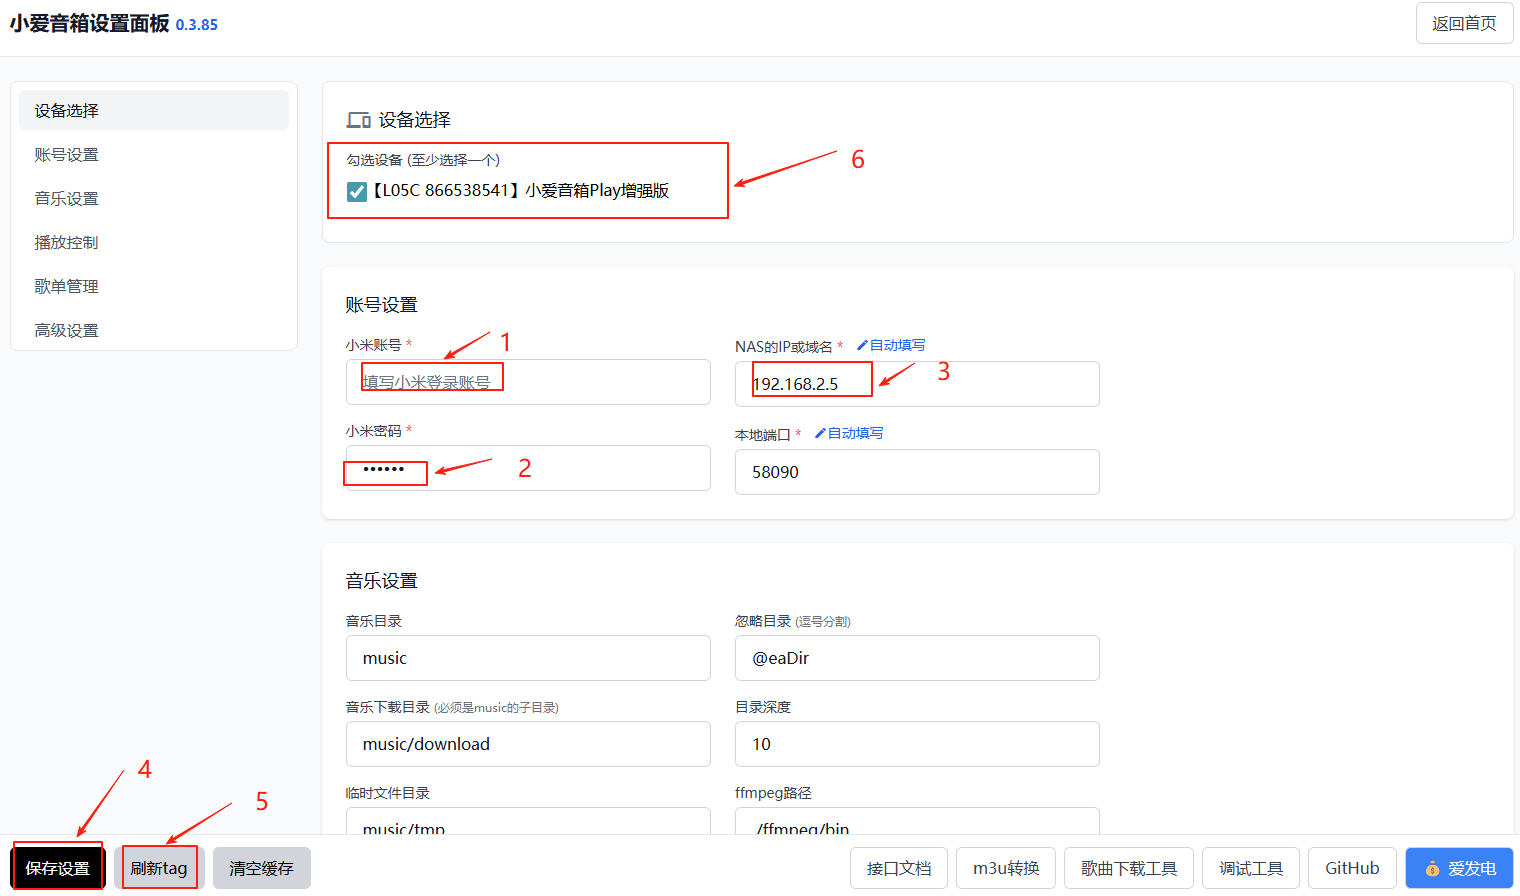The image size is (1520, 896).
Task: Click the 返回首页 button
Action: click(x=1464, y=23)
